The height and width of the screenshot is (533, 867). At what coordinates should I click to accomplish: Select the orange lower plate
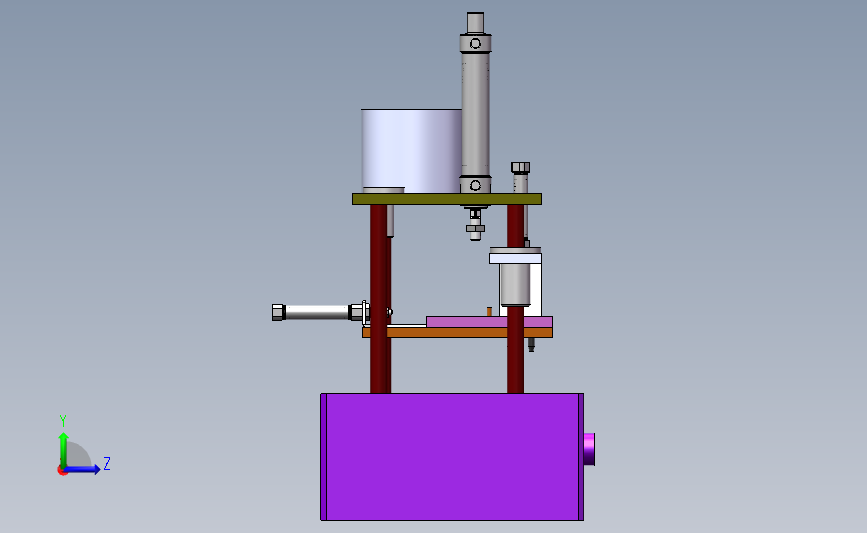pos(457,332)
